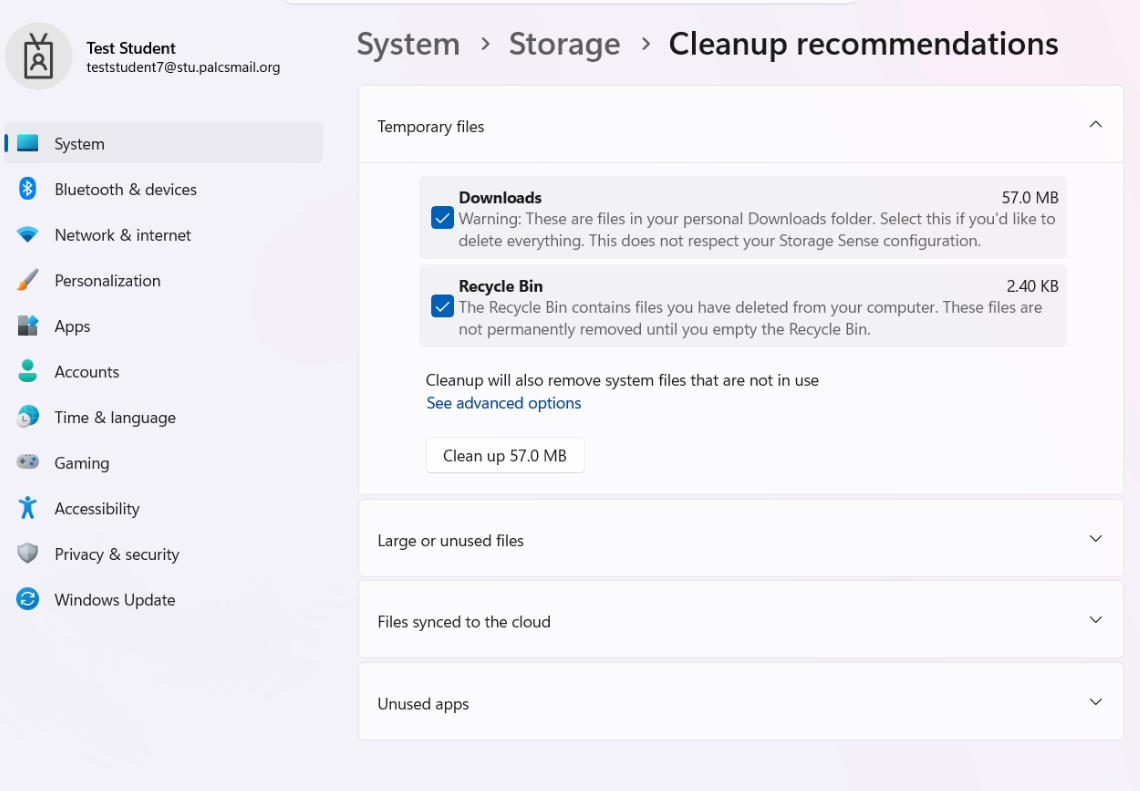Image resolution: width=1140 pixels, height=791 pixels.
Task: Click the 57.0 MB Downloads size value
Action: click(x=1029, y=198)
